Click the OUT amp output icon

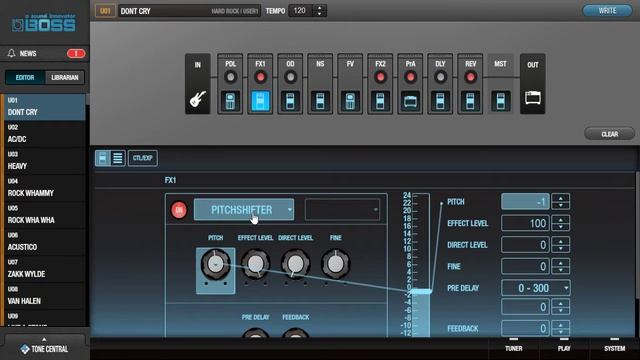click(533, 98)
